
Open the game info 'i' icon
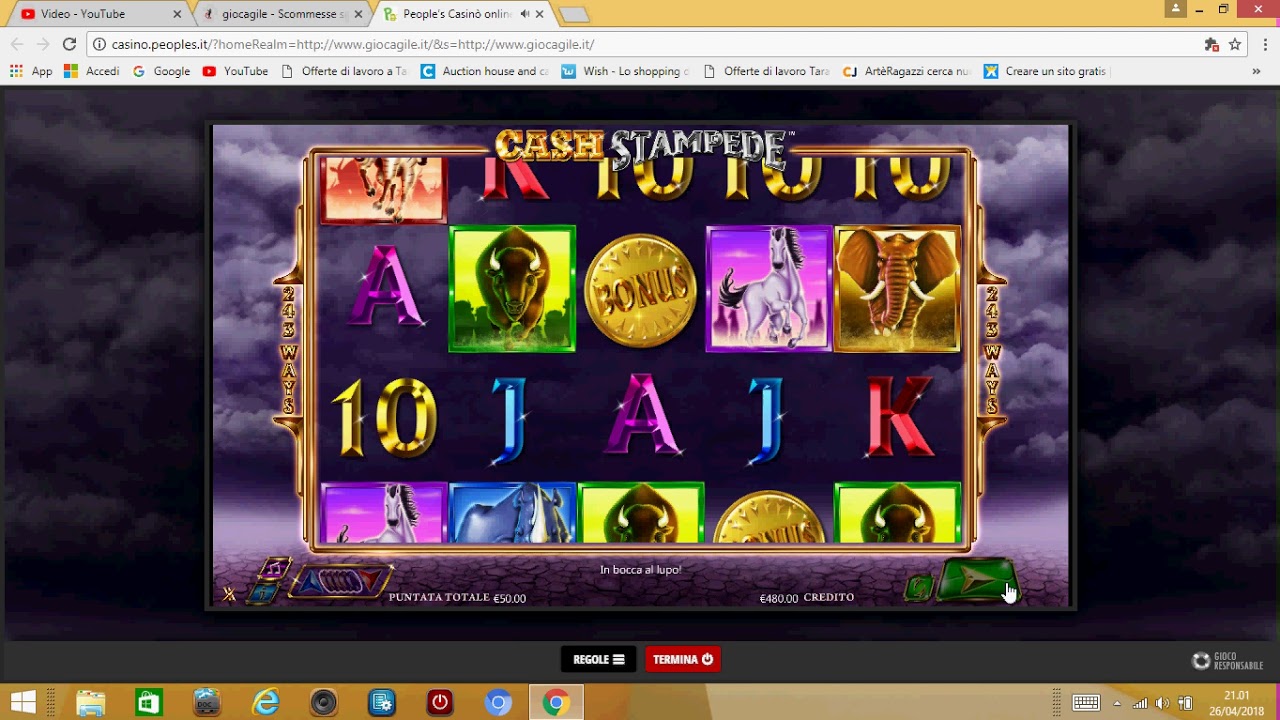pyautogui.click(x=264, y=593)
